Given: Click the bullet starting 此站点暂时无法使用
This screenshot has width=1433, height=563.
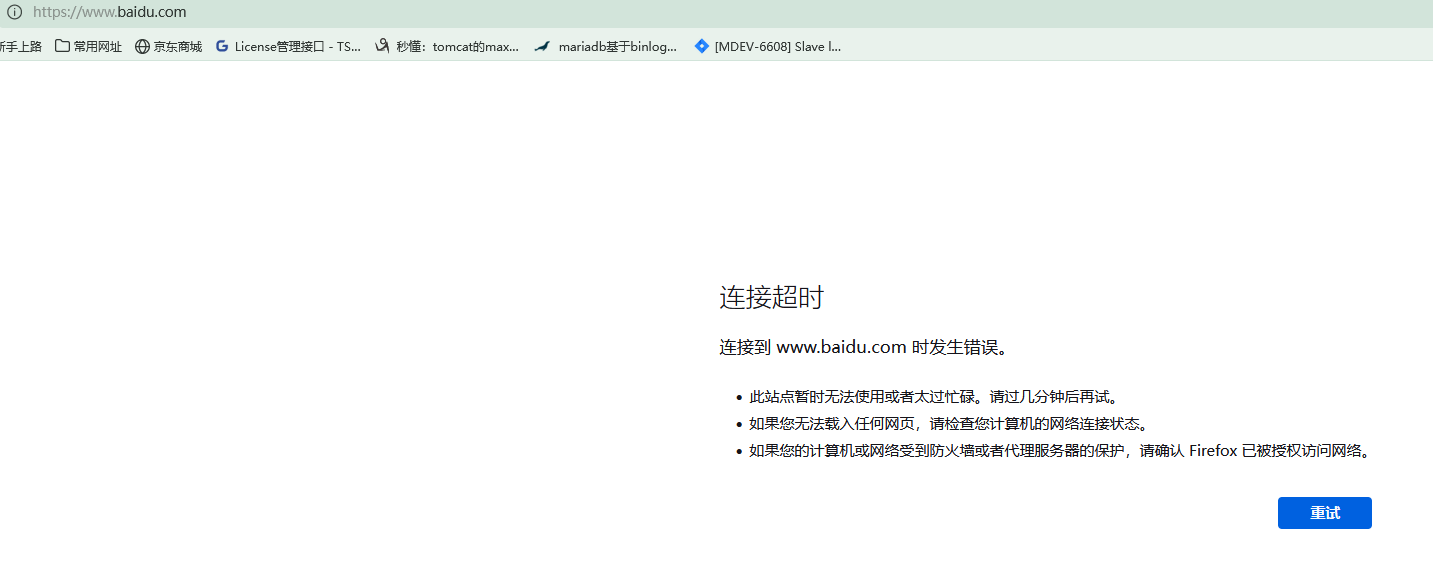Looking at the screenshot, I should pyautogui.click(x=932, y=397).
